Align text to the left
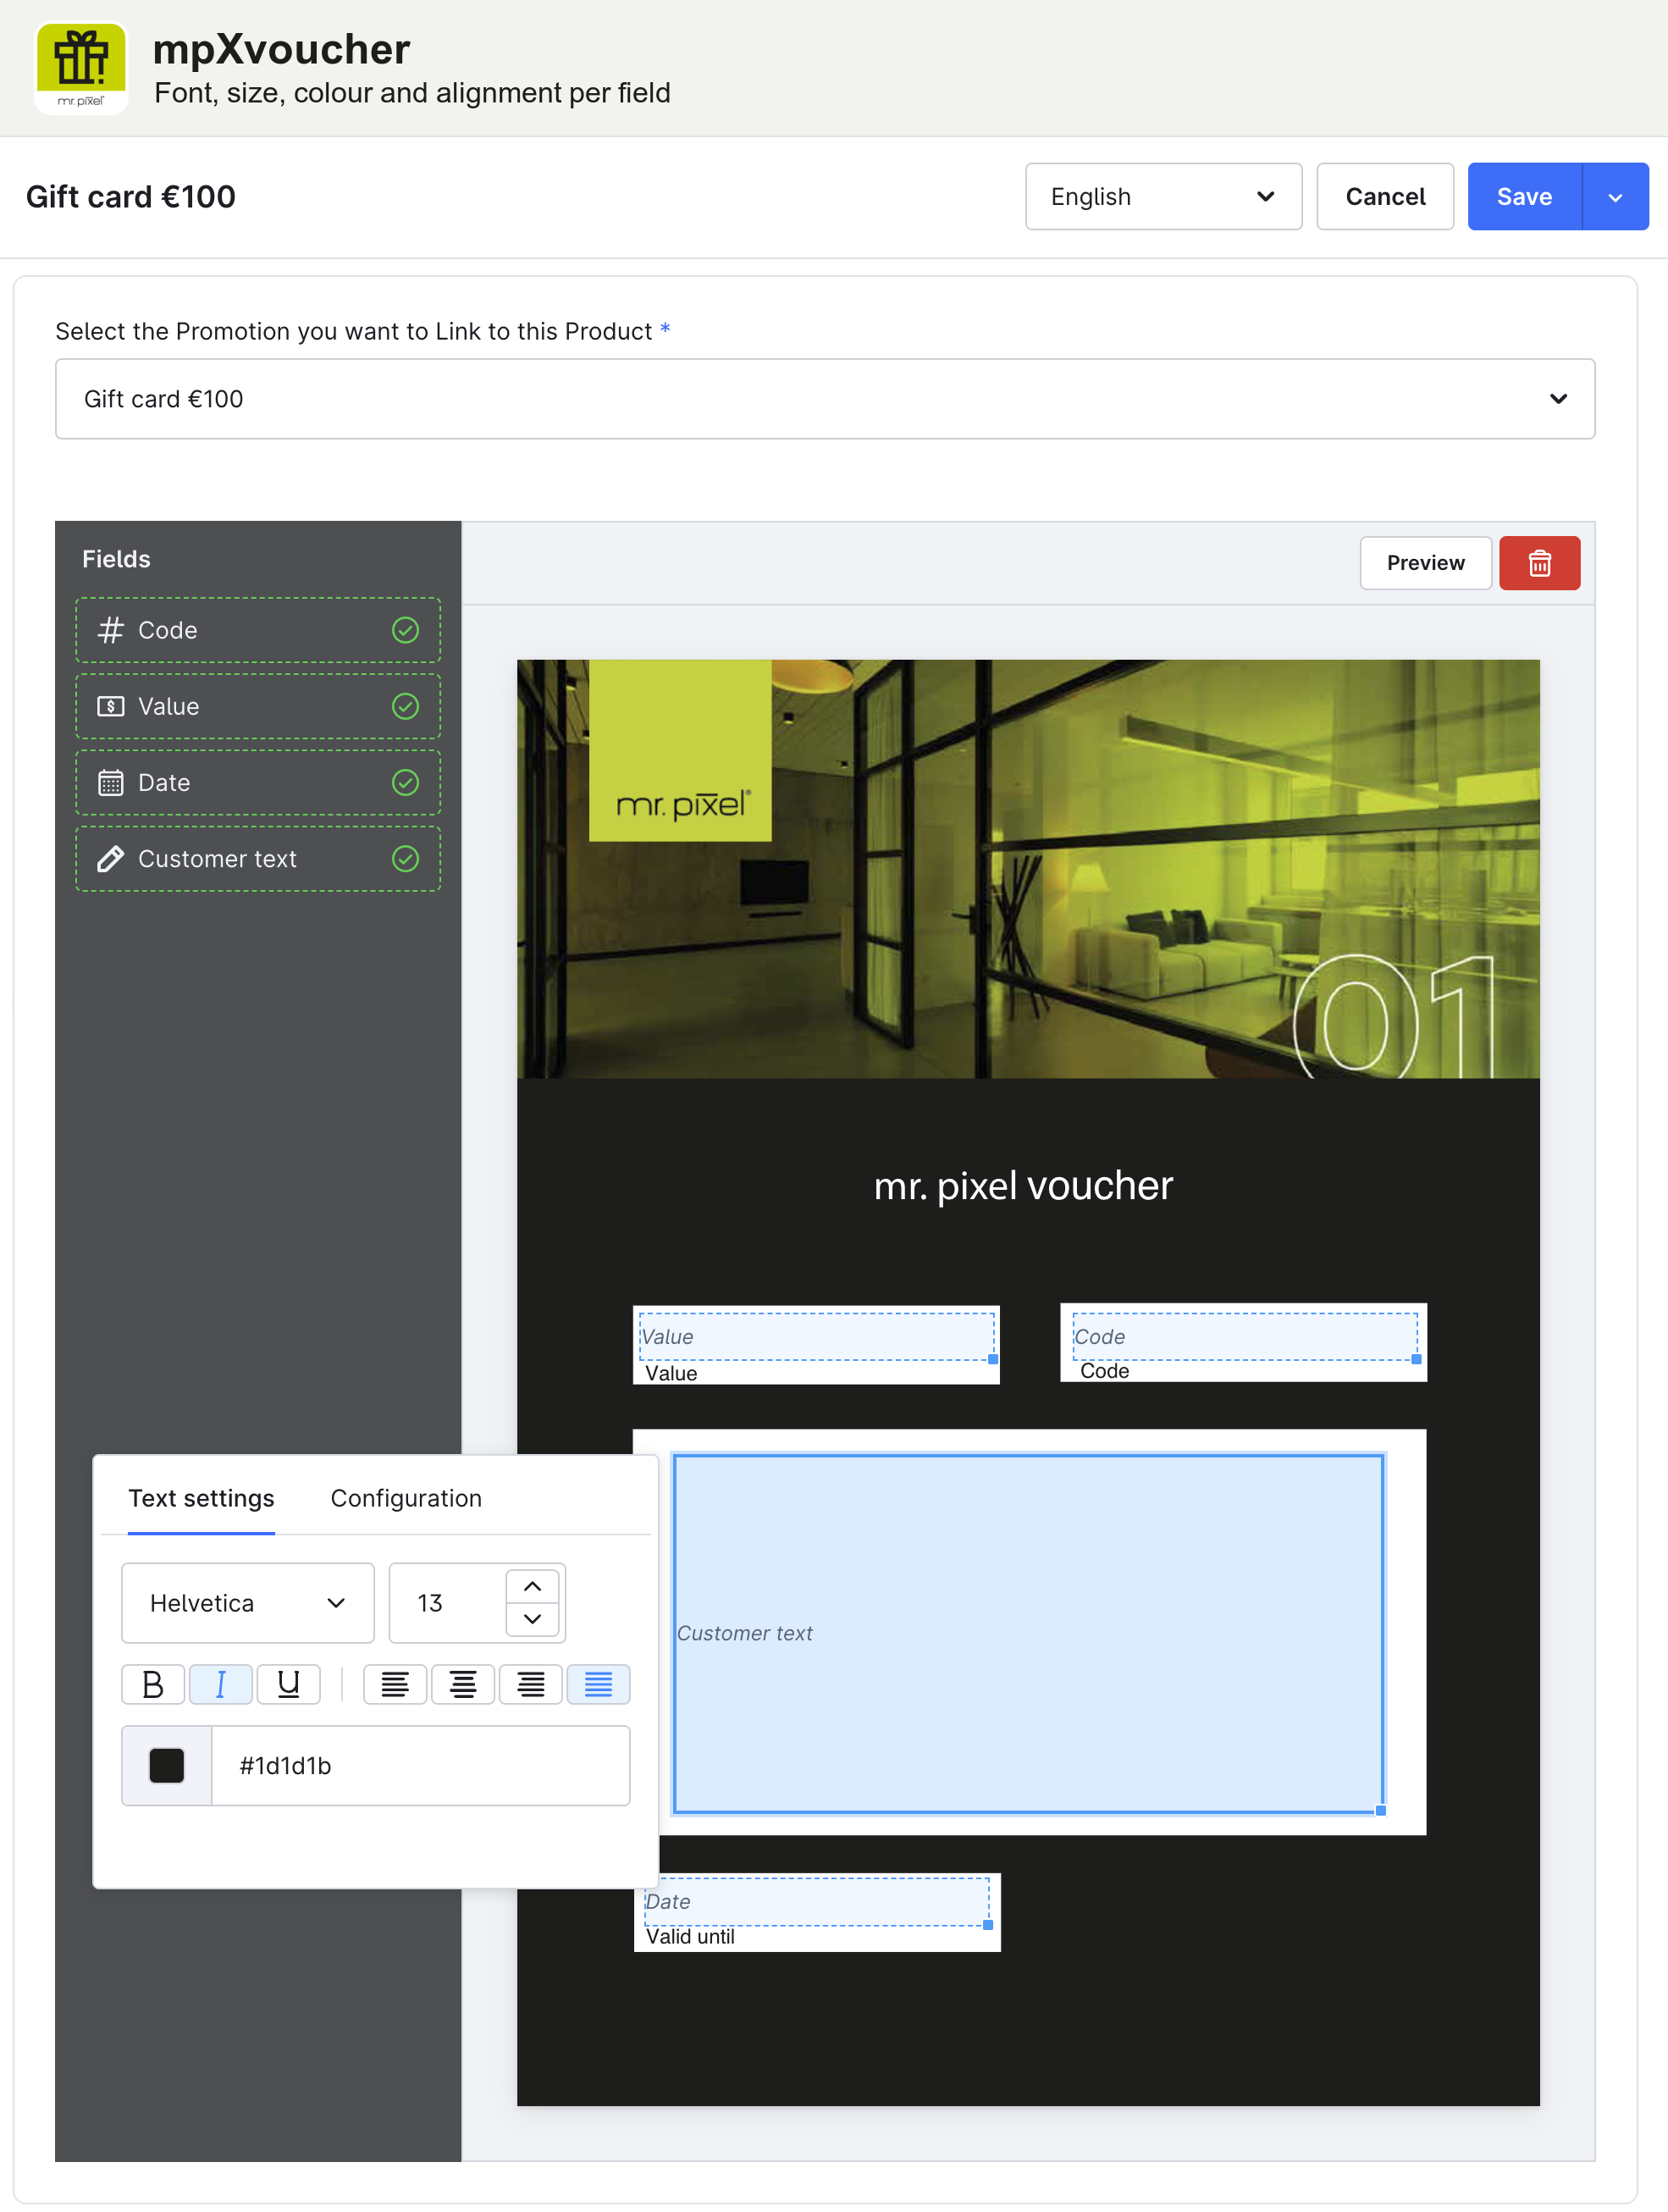The width and height of the screenshot is (1668, 2212). point(395,1684)
